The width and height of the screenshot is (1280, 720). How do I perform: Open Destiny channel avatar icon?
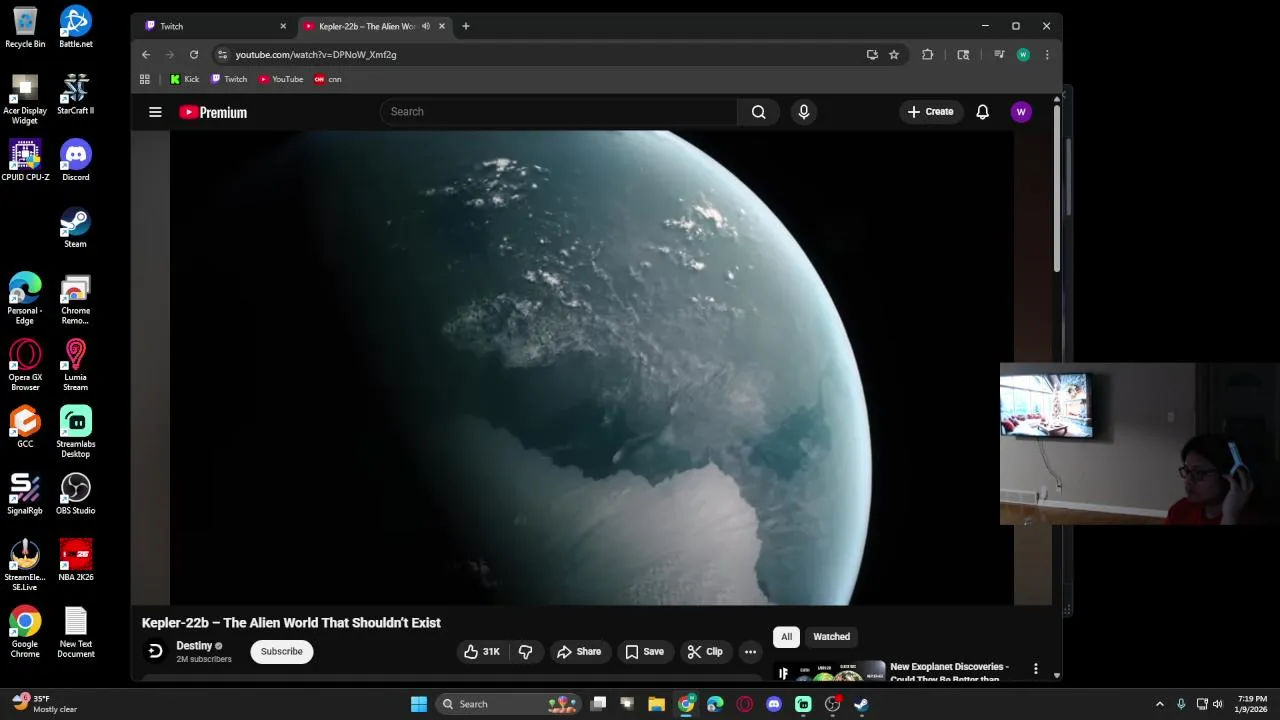155,651
